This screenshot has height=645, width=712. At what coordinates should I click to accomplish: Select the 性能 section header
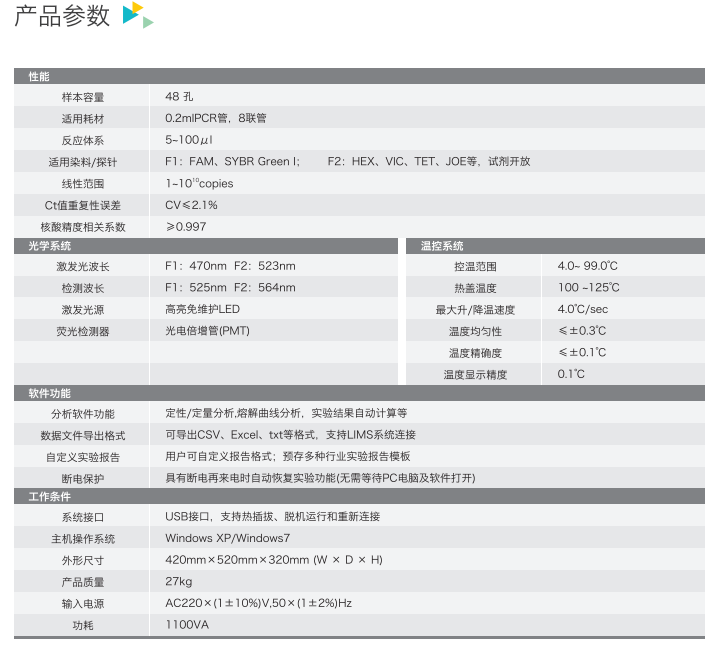(x=39, y=76)
